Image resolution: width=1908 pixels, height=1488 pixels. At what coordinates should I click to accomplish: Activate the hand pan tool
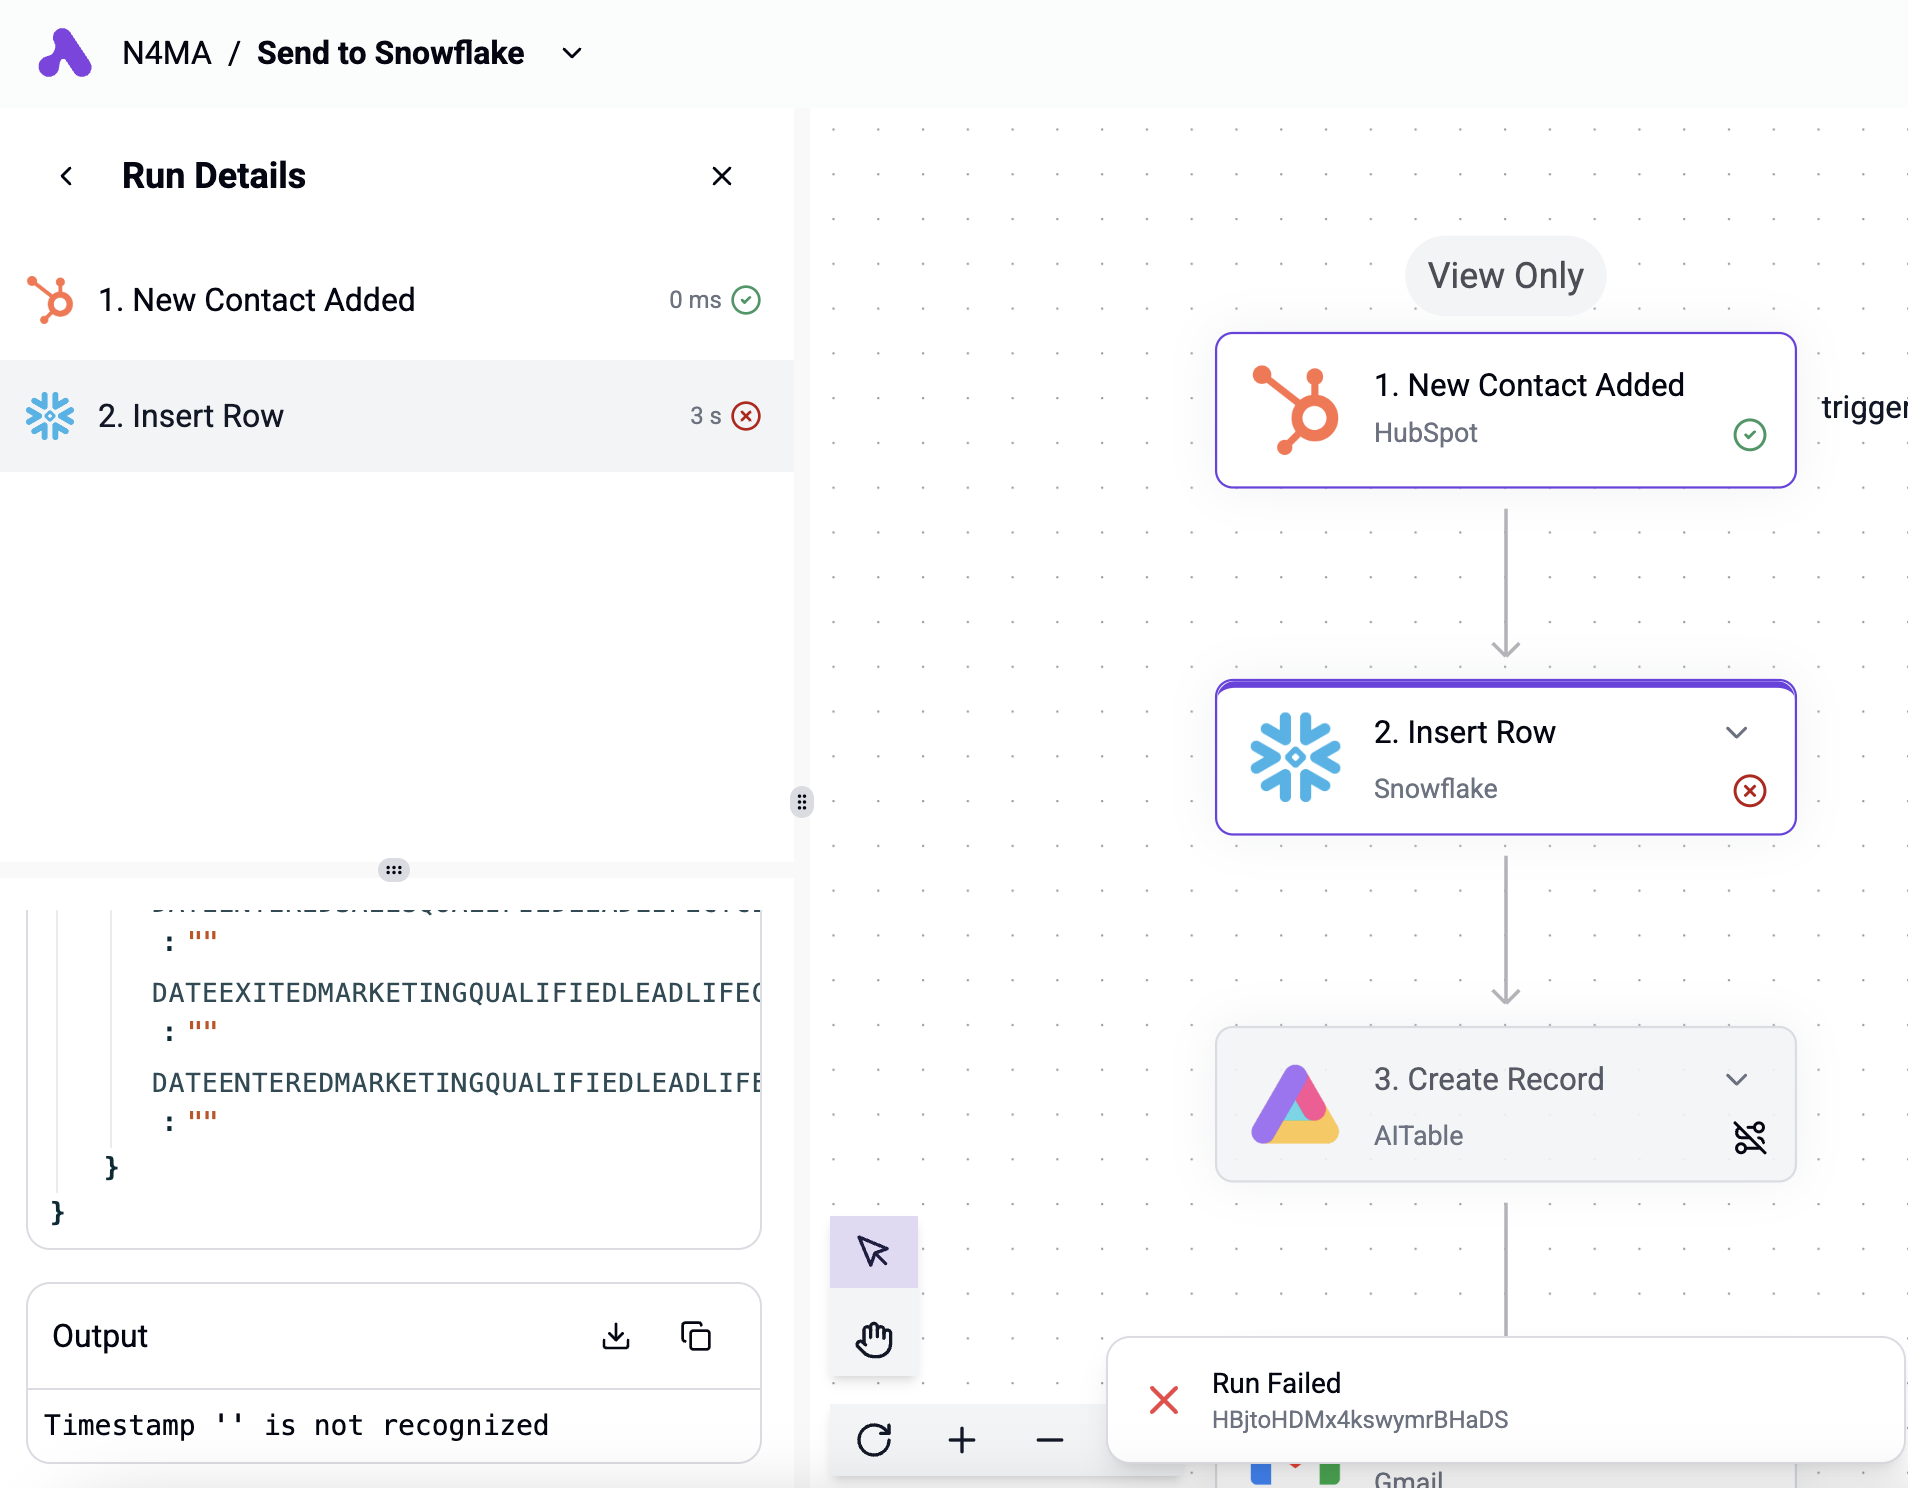(874, 1339)
